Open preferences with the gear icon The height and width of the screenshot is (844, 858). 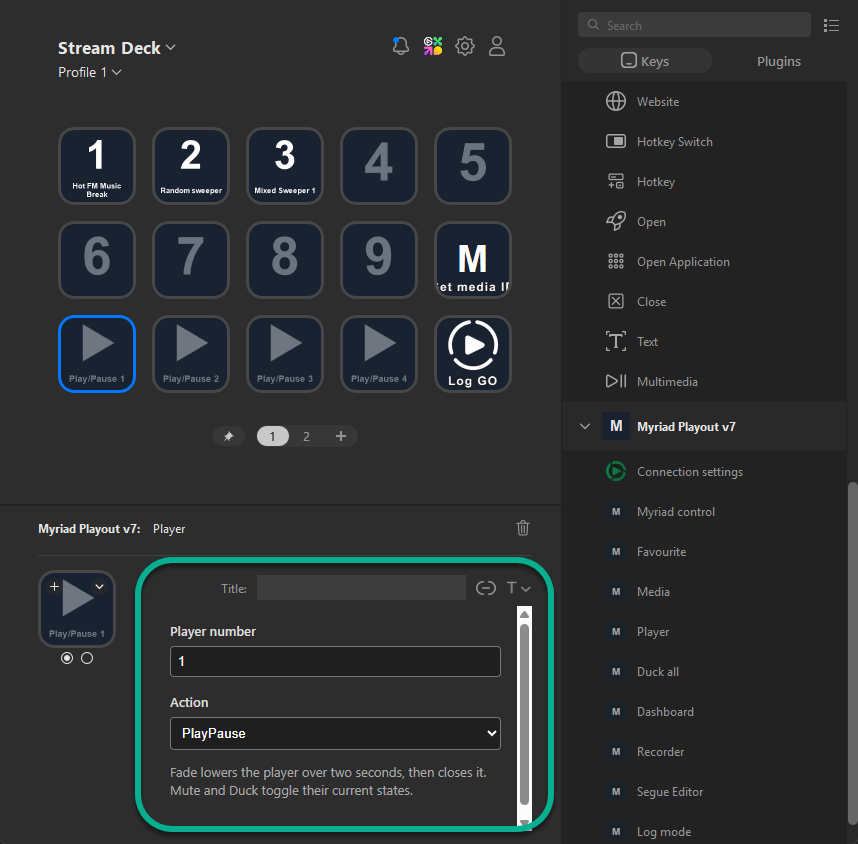[465, 46]
